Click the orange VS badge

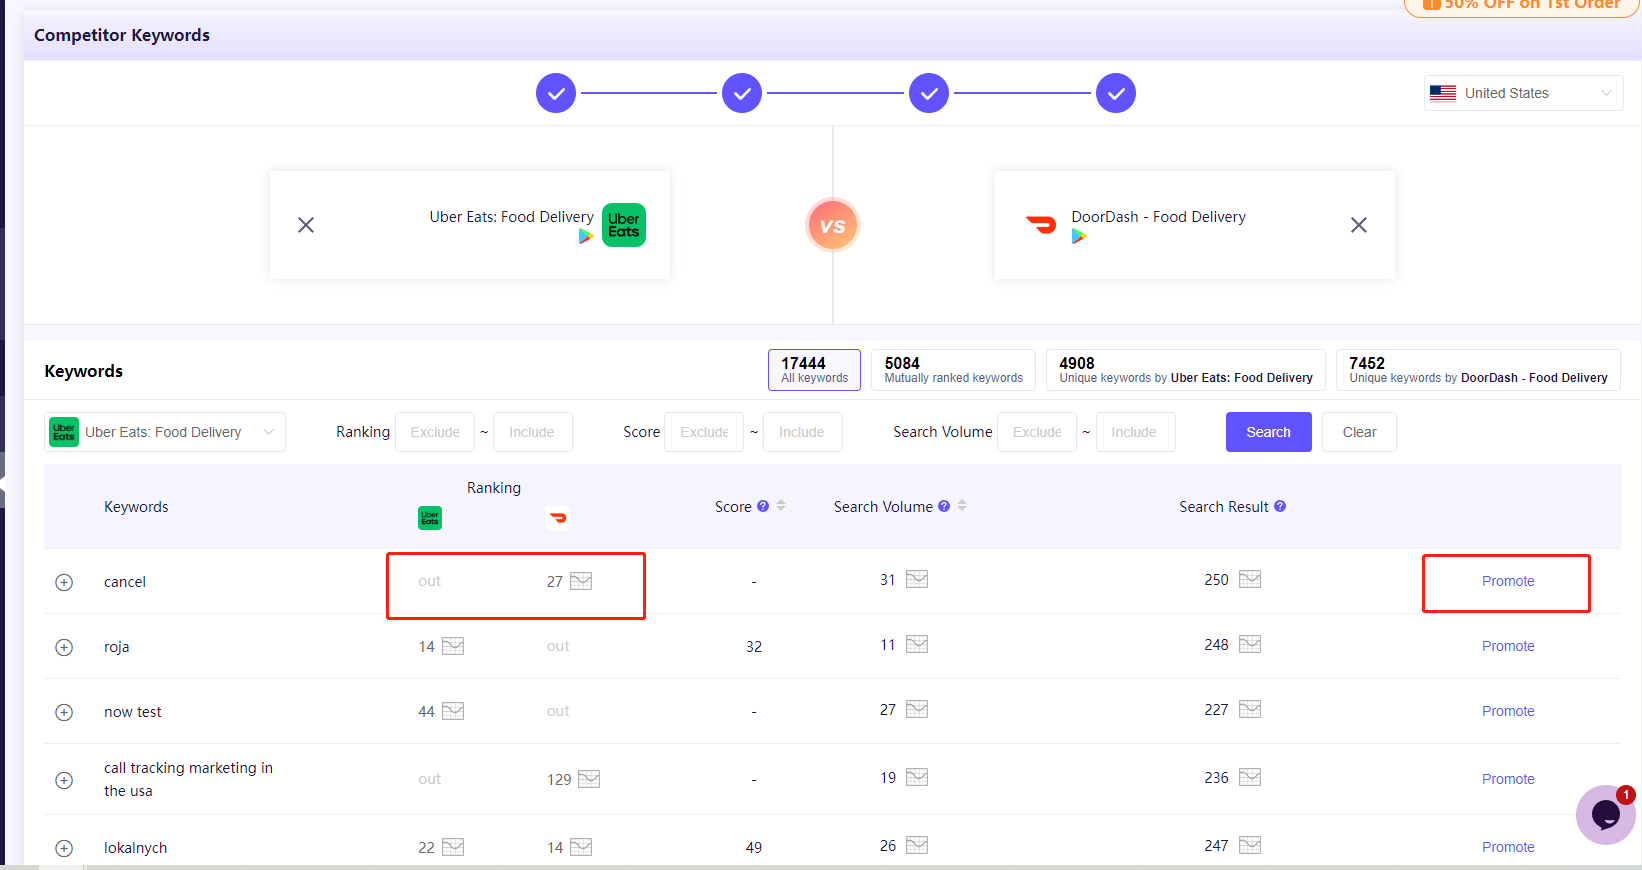click(x=833, y=225)
